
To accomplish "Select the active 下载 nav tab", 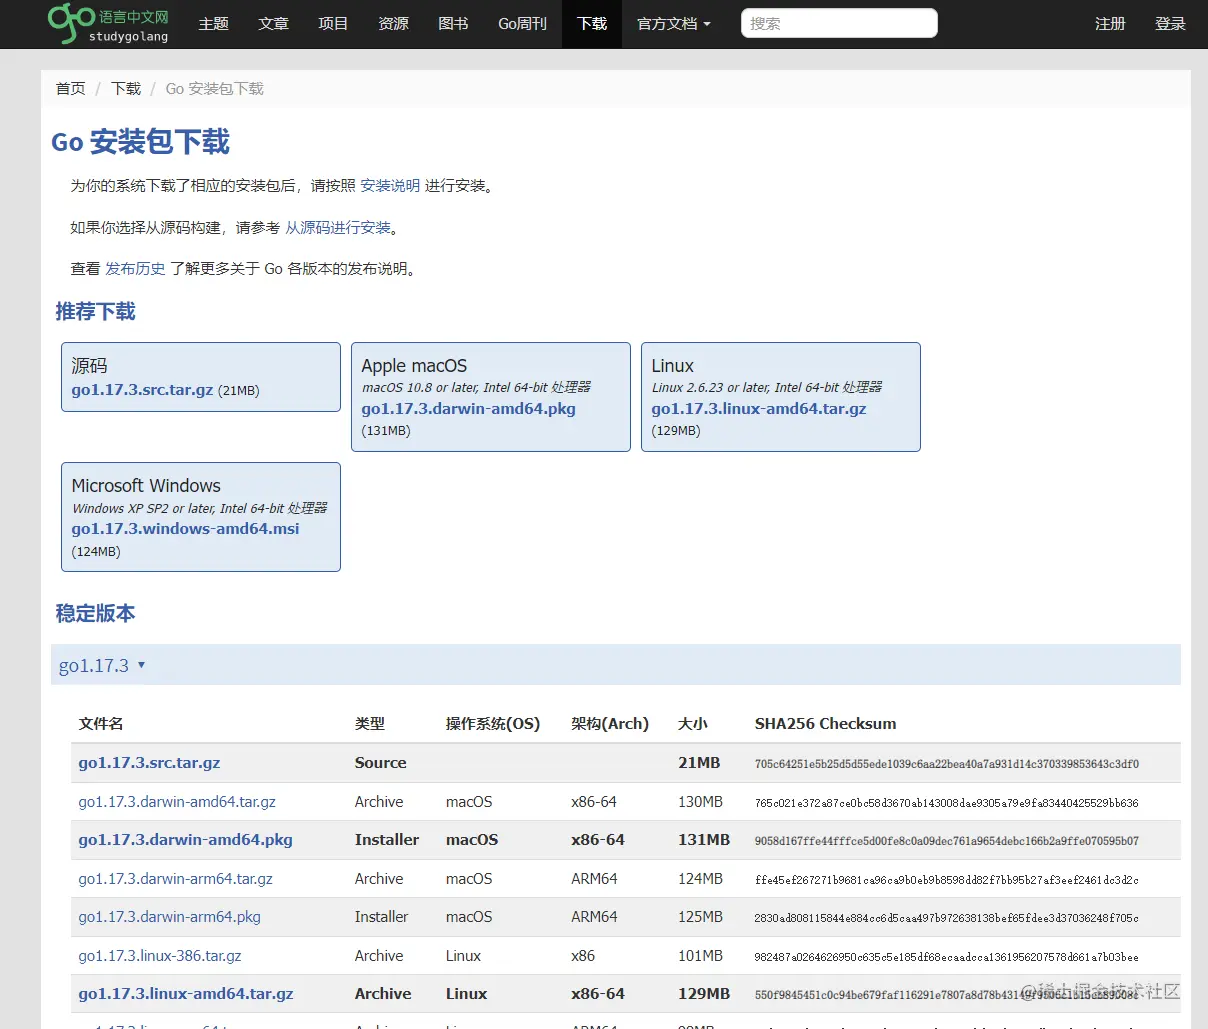I will (x=592, y=24).
